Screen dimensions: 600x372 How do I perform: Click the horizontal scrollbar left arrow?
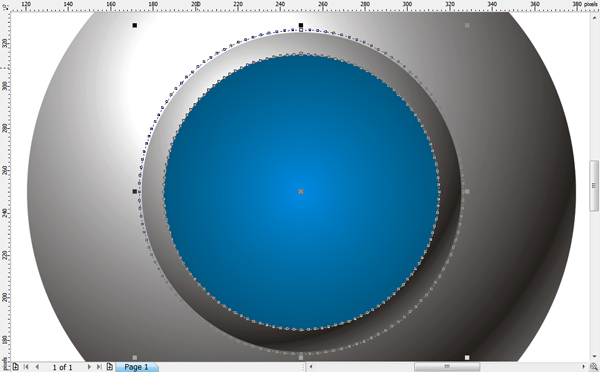pos(311,367)
